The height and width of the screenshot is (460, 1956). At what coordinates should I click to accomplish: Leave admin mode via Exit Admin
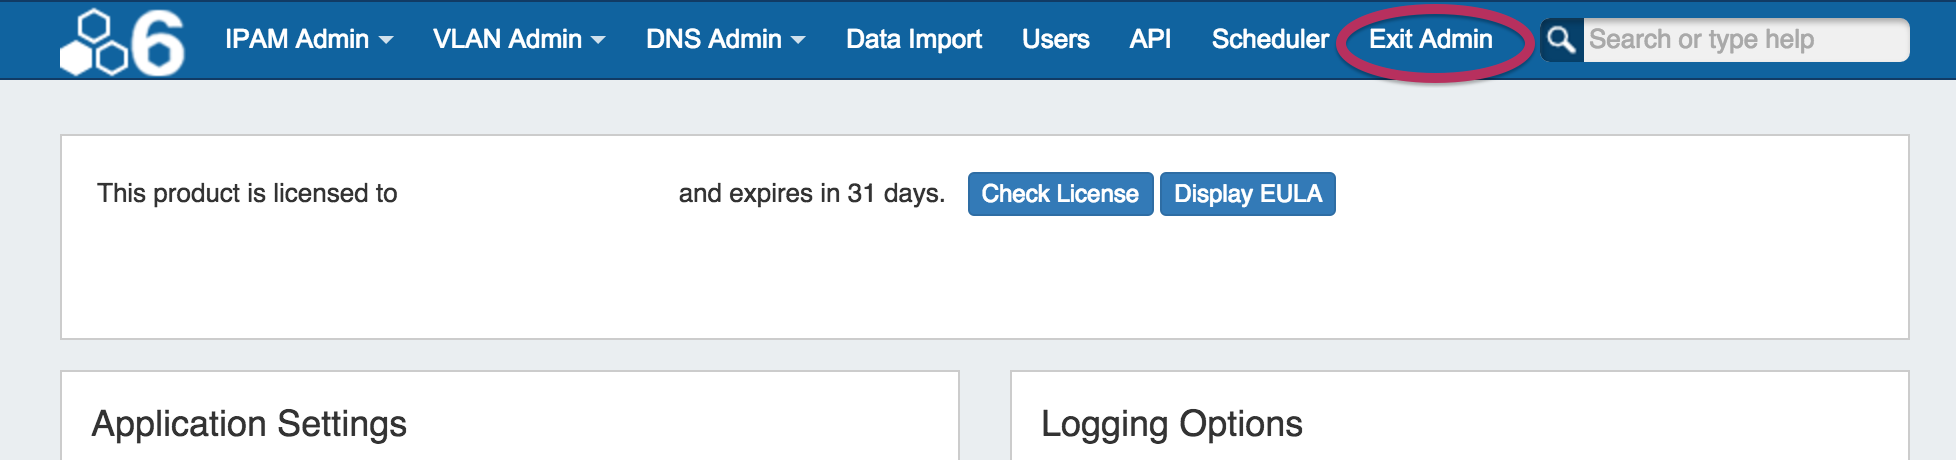[x=1430, y=39]
